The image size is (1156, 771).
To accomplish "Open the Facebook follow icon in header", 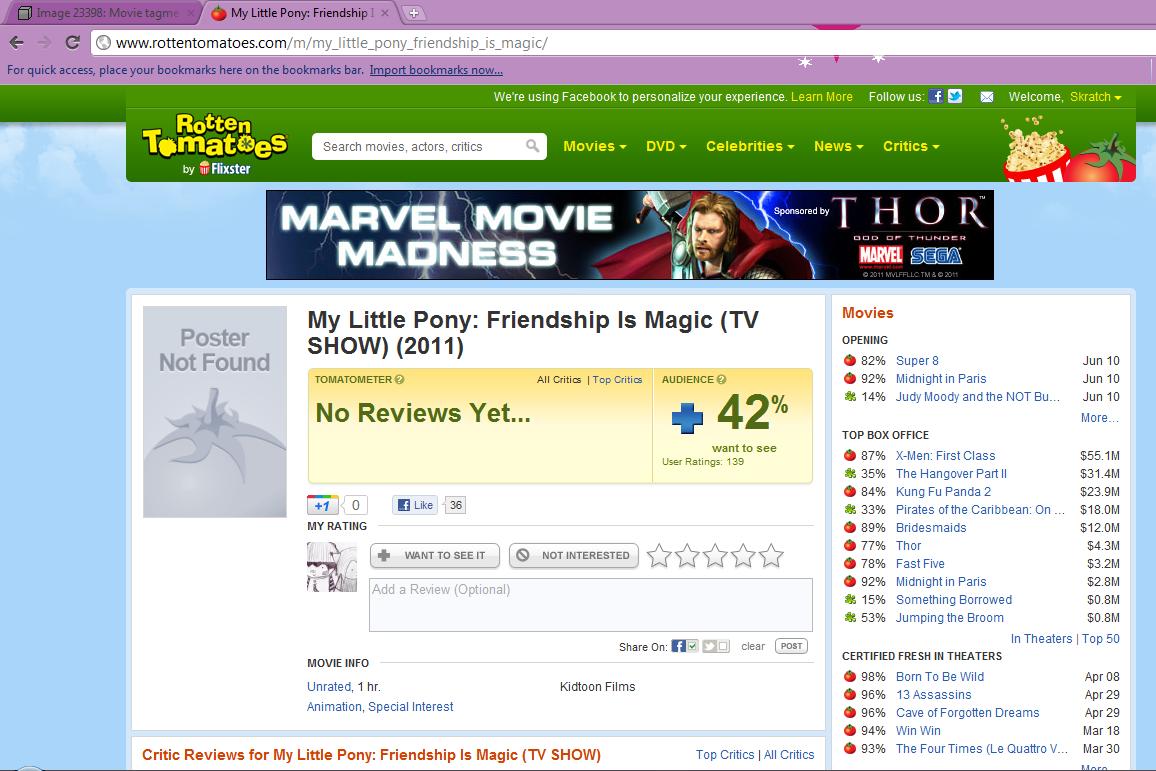I will click(936, 97).
